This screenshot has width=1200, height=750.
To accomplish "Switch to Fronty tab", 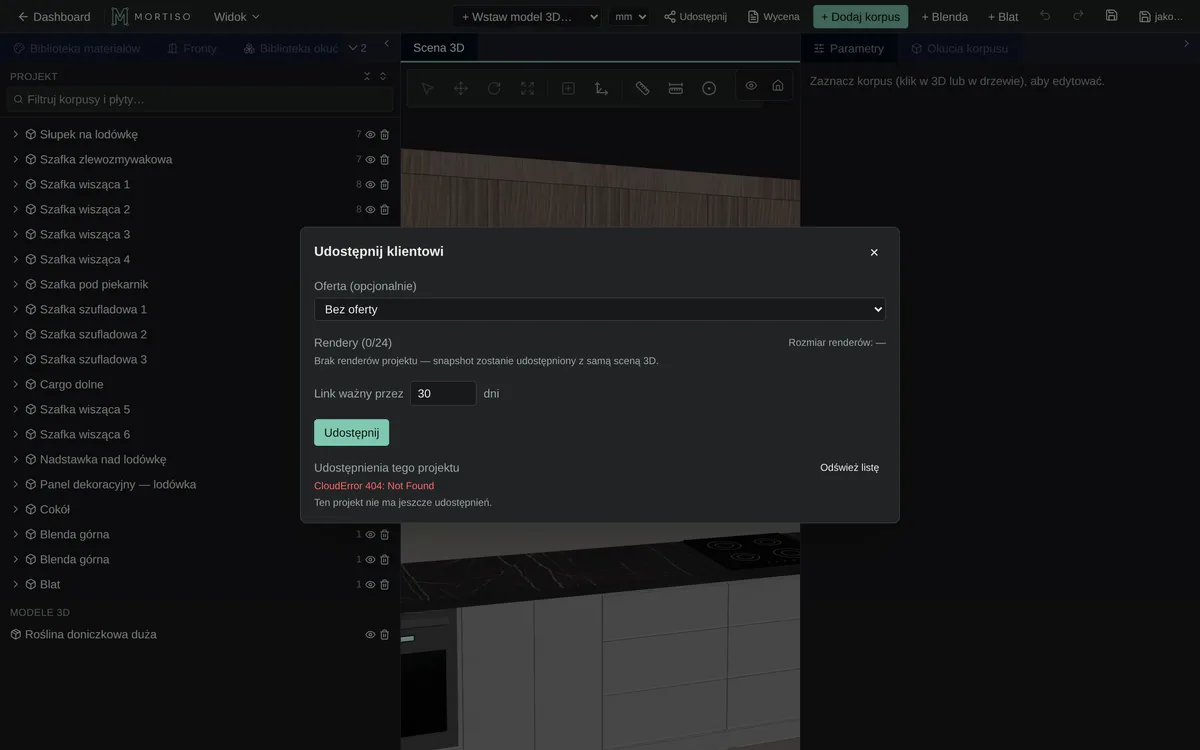I will (x=192, y=48).
